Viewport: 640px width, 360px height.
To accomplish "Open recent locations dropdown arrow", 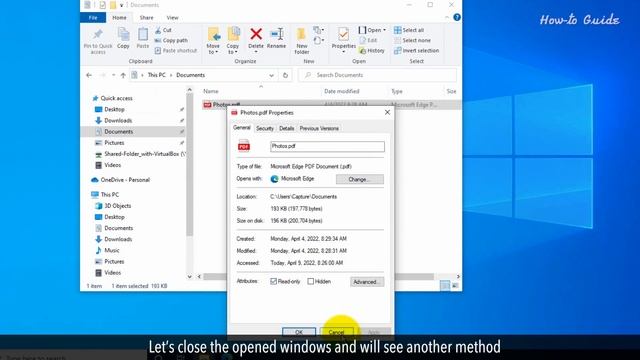I will click(x=113, y=75).
